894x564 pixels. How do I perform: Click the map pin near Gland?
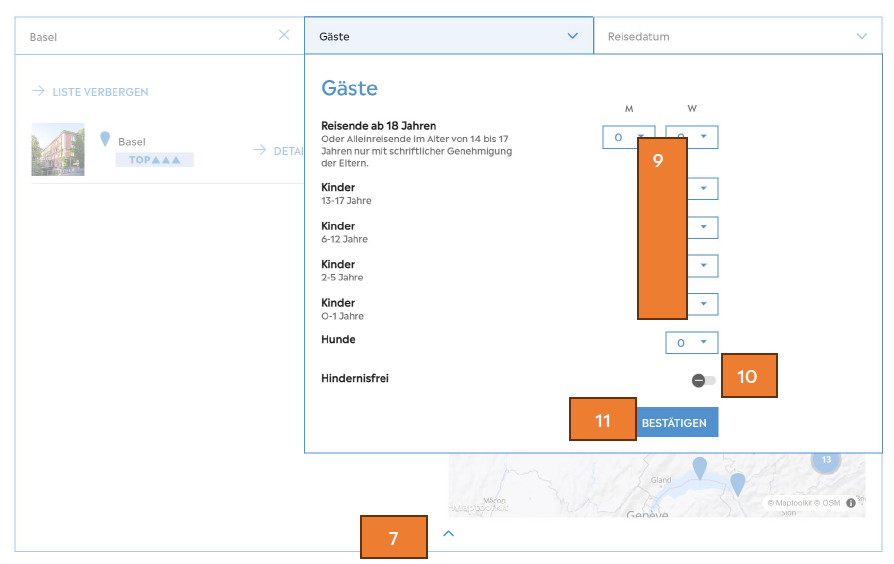pyautogui.click(x=700, y=468)
